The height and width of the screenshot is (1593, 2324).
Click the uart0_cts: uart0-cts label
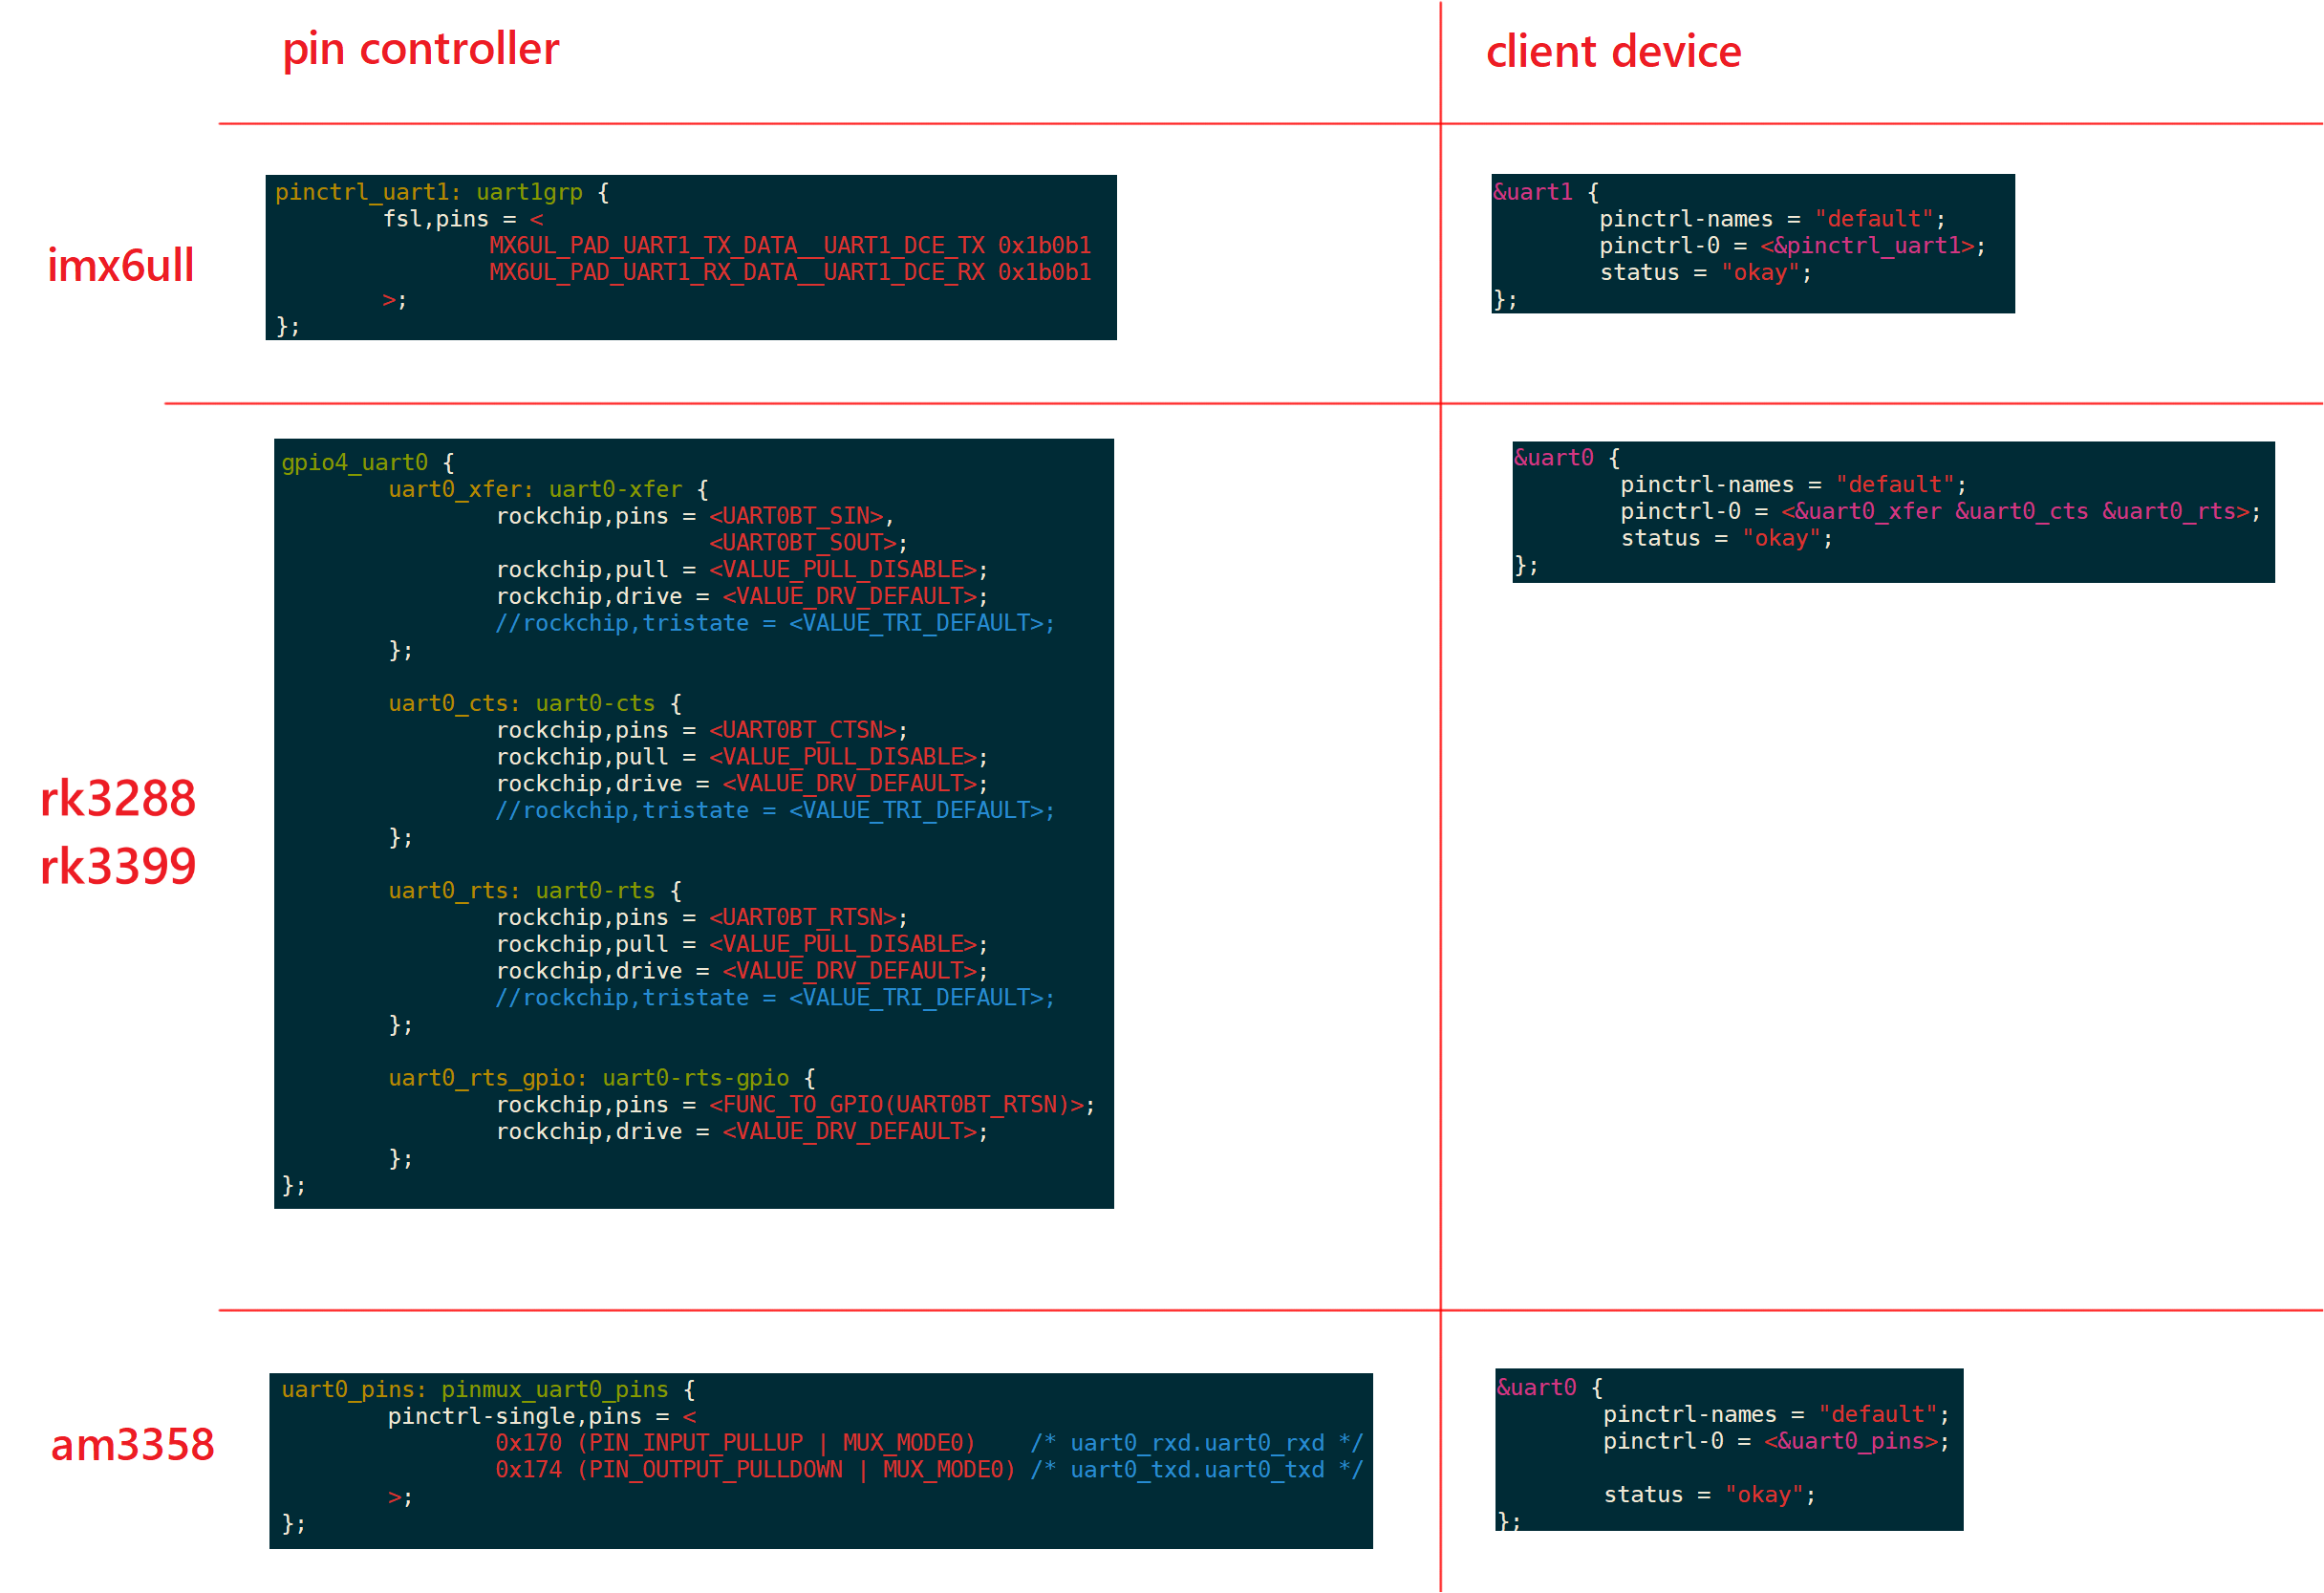pyautogui.click(x=521, y=704)
